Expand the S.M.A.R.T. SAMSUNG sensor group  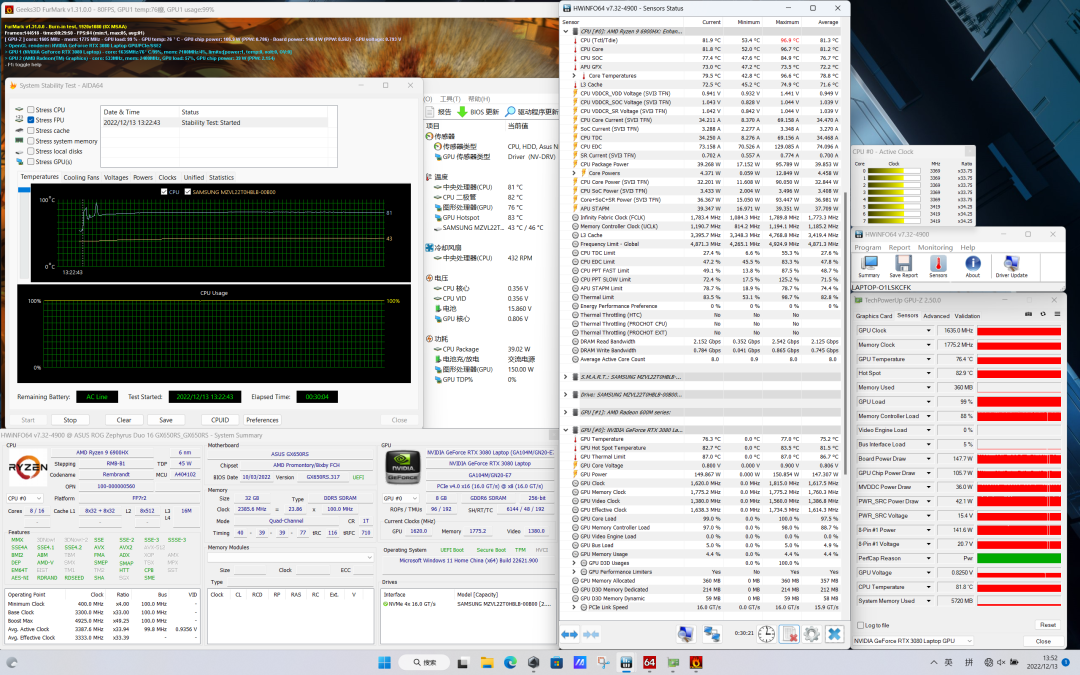(566, 376)
